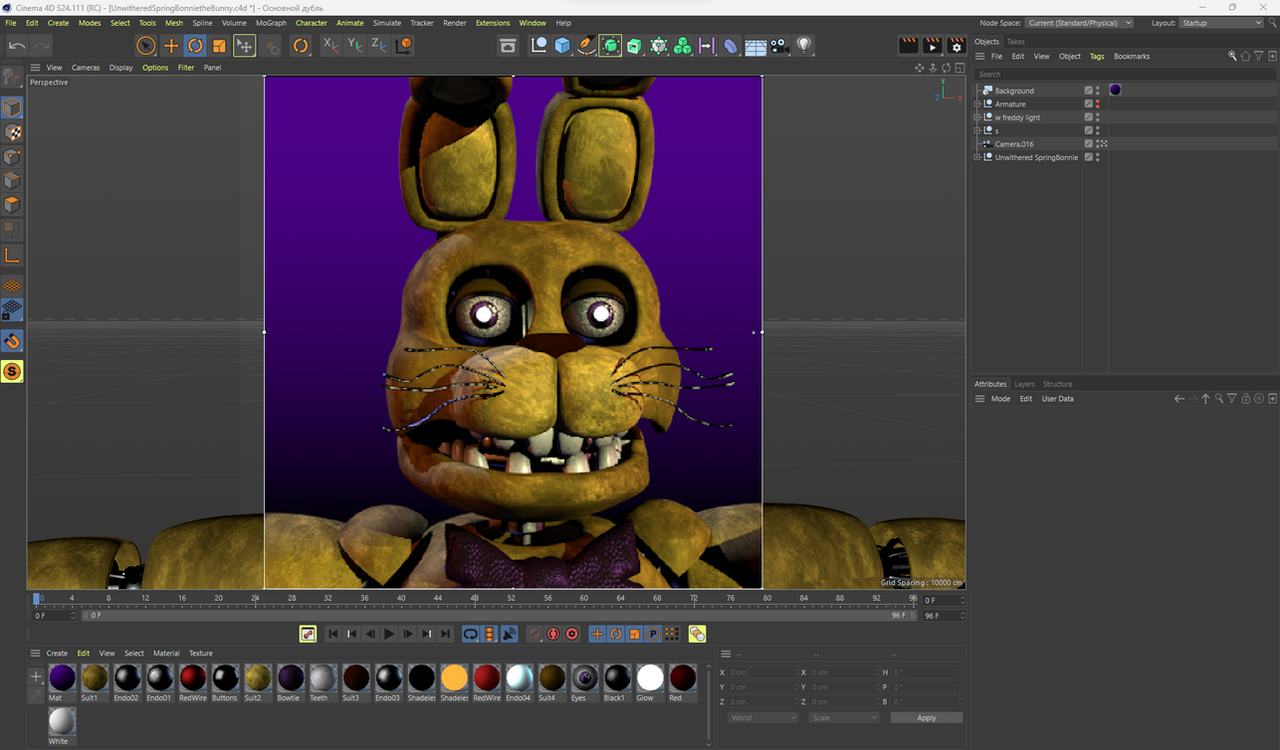Open the Simulate menu

[387, 23]
